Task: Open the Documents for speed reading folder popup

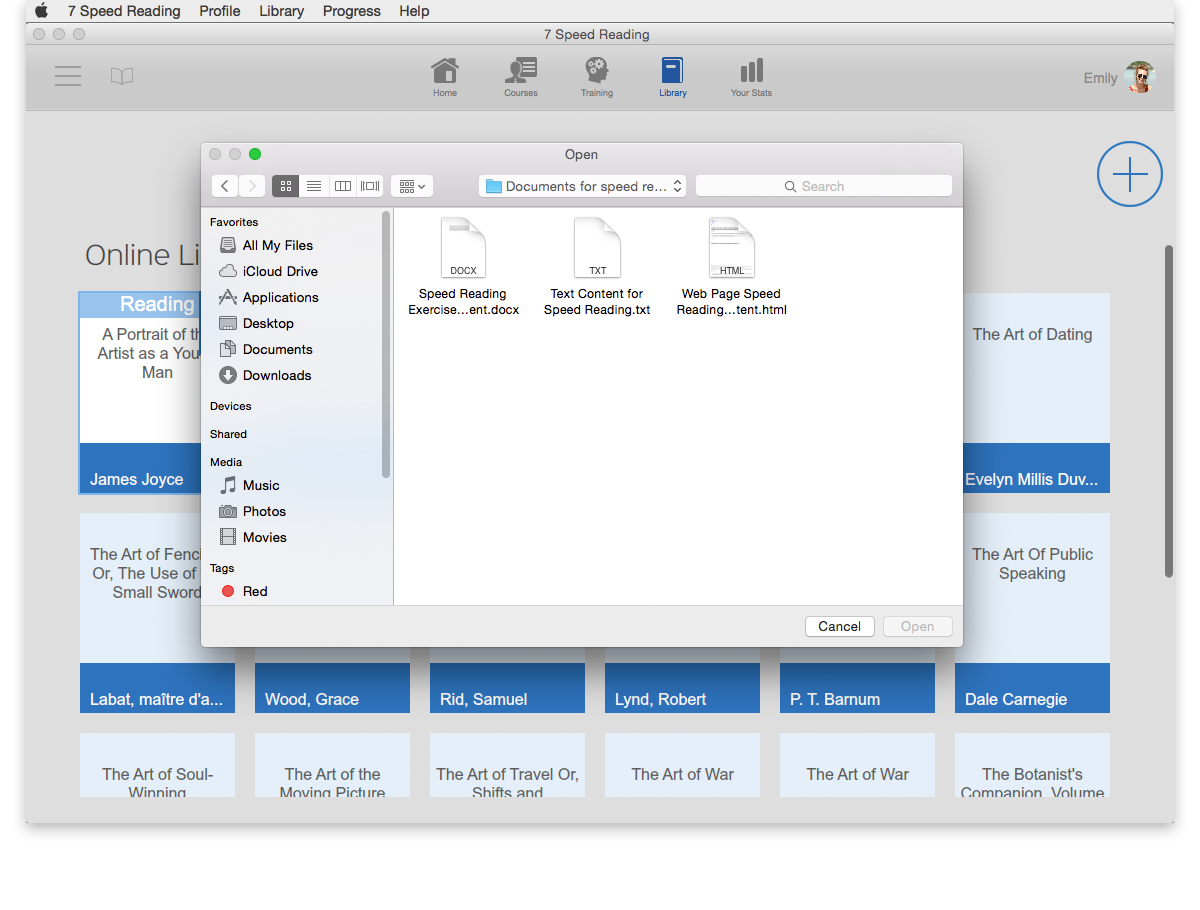Action: click(x=582, y=186)
